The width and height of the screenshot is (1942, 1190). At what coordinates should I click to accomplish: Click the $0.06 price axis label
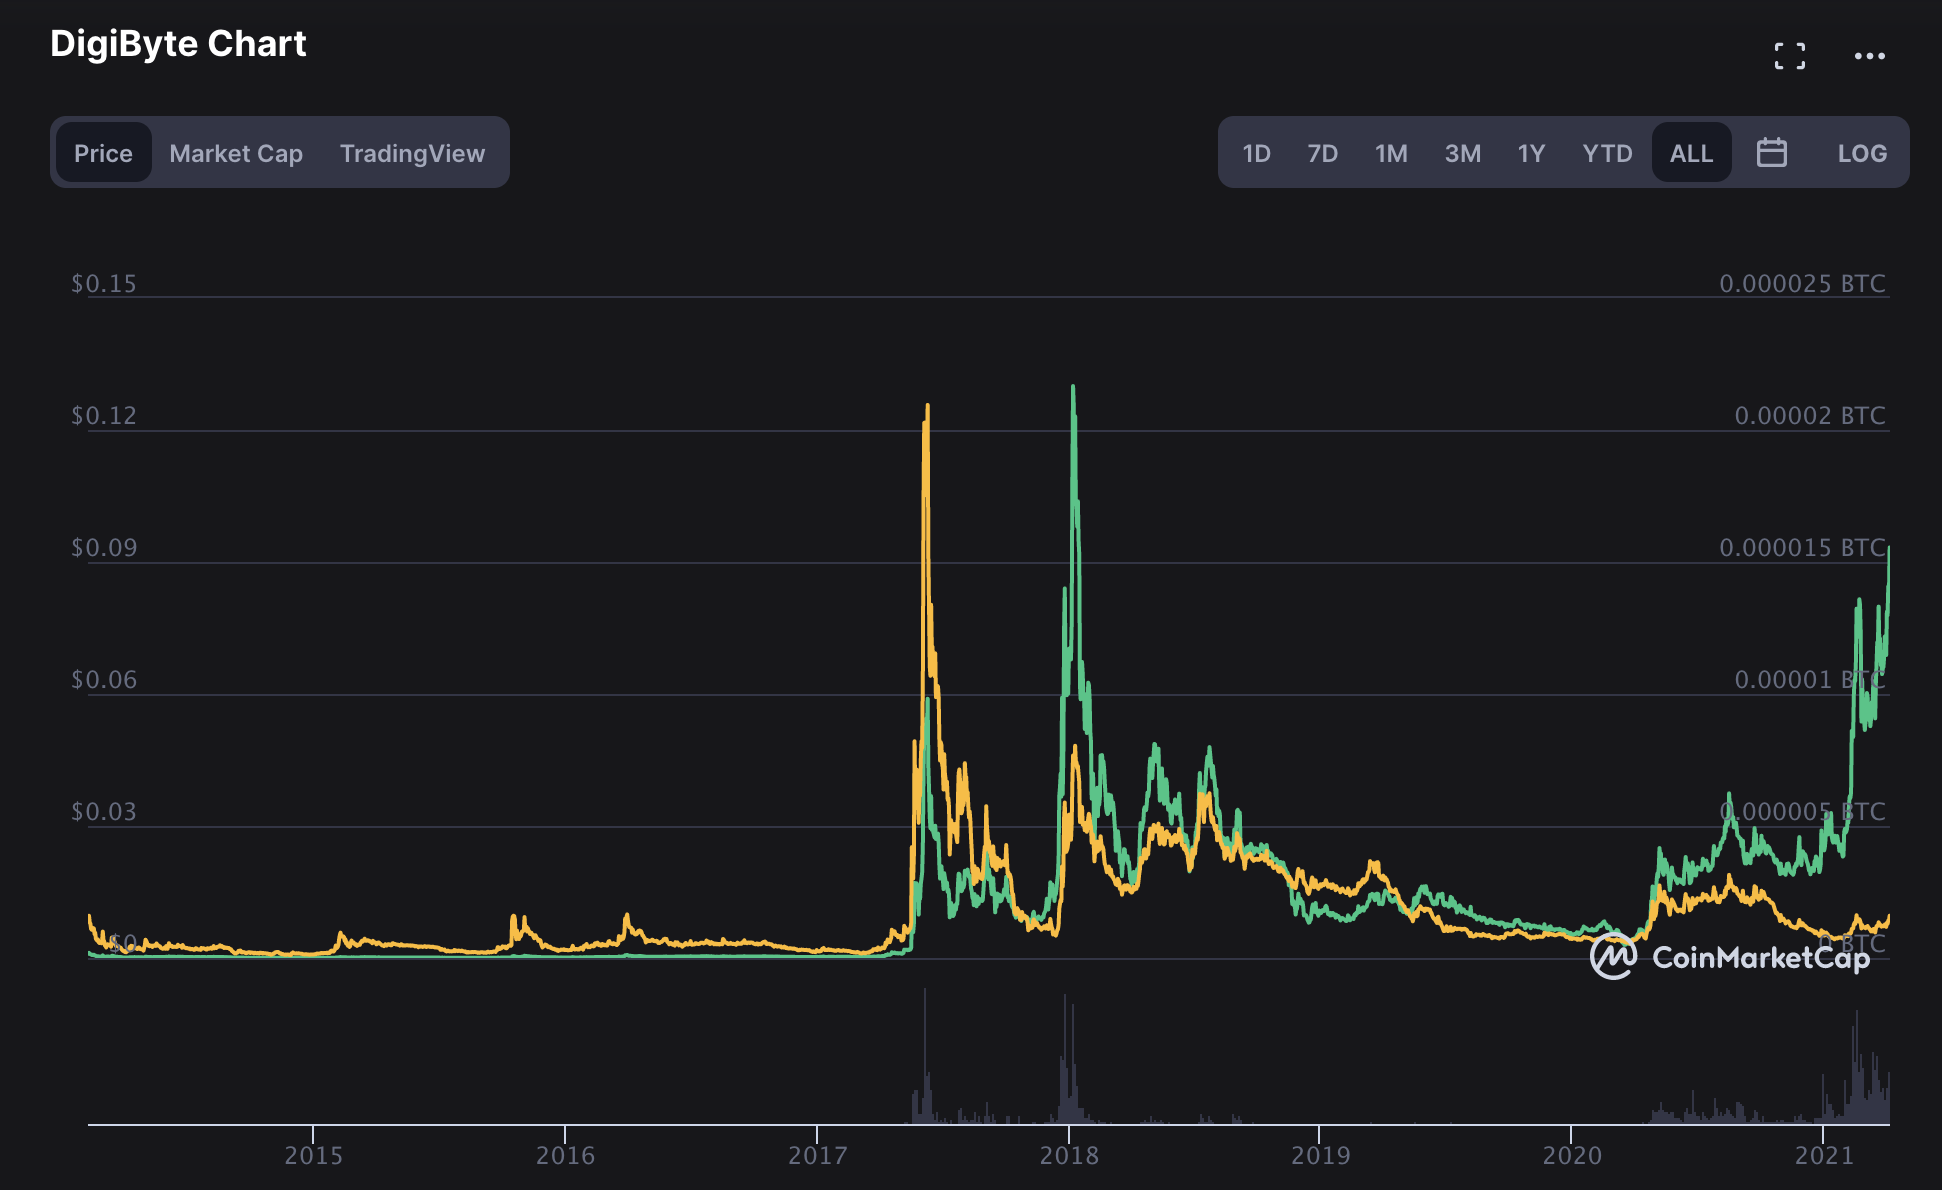(x=104, y=680)
